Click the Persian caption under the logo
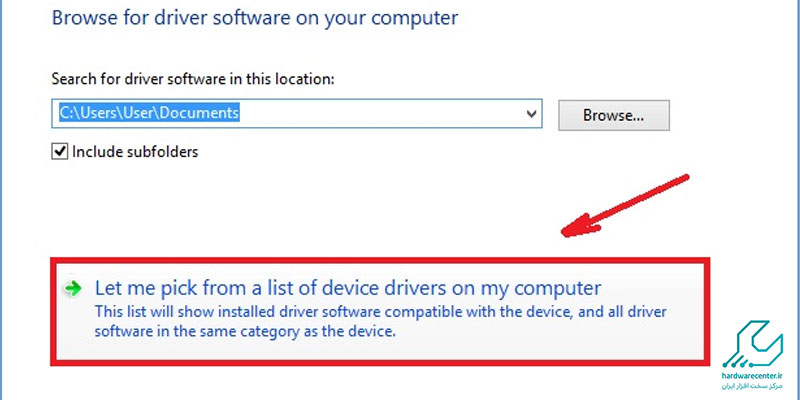This screenshot has width=800, height=400. [753, 386]
